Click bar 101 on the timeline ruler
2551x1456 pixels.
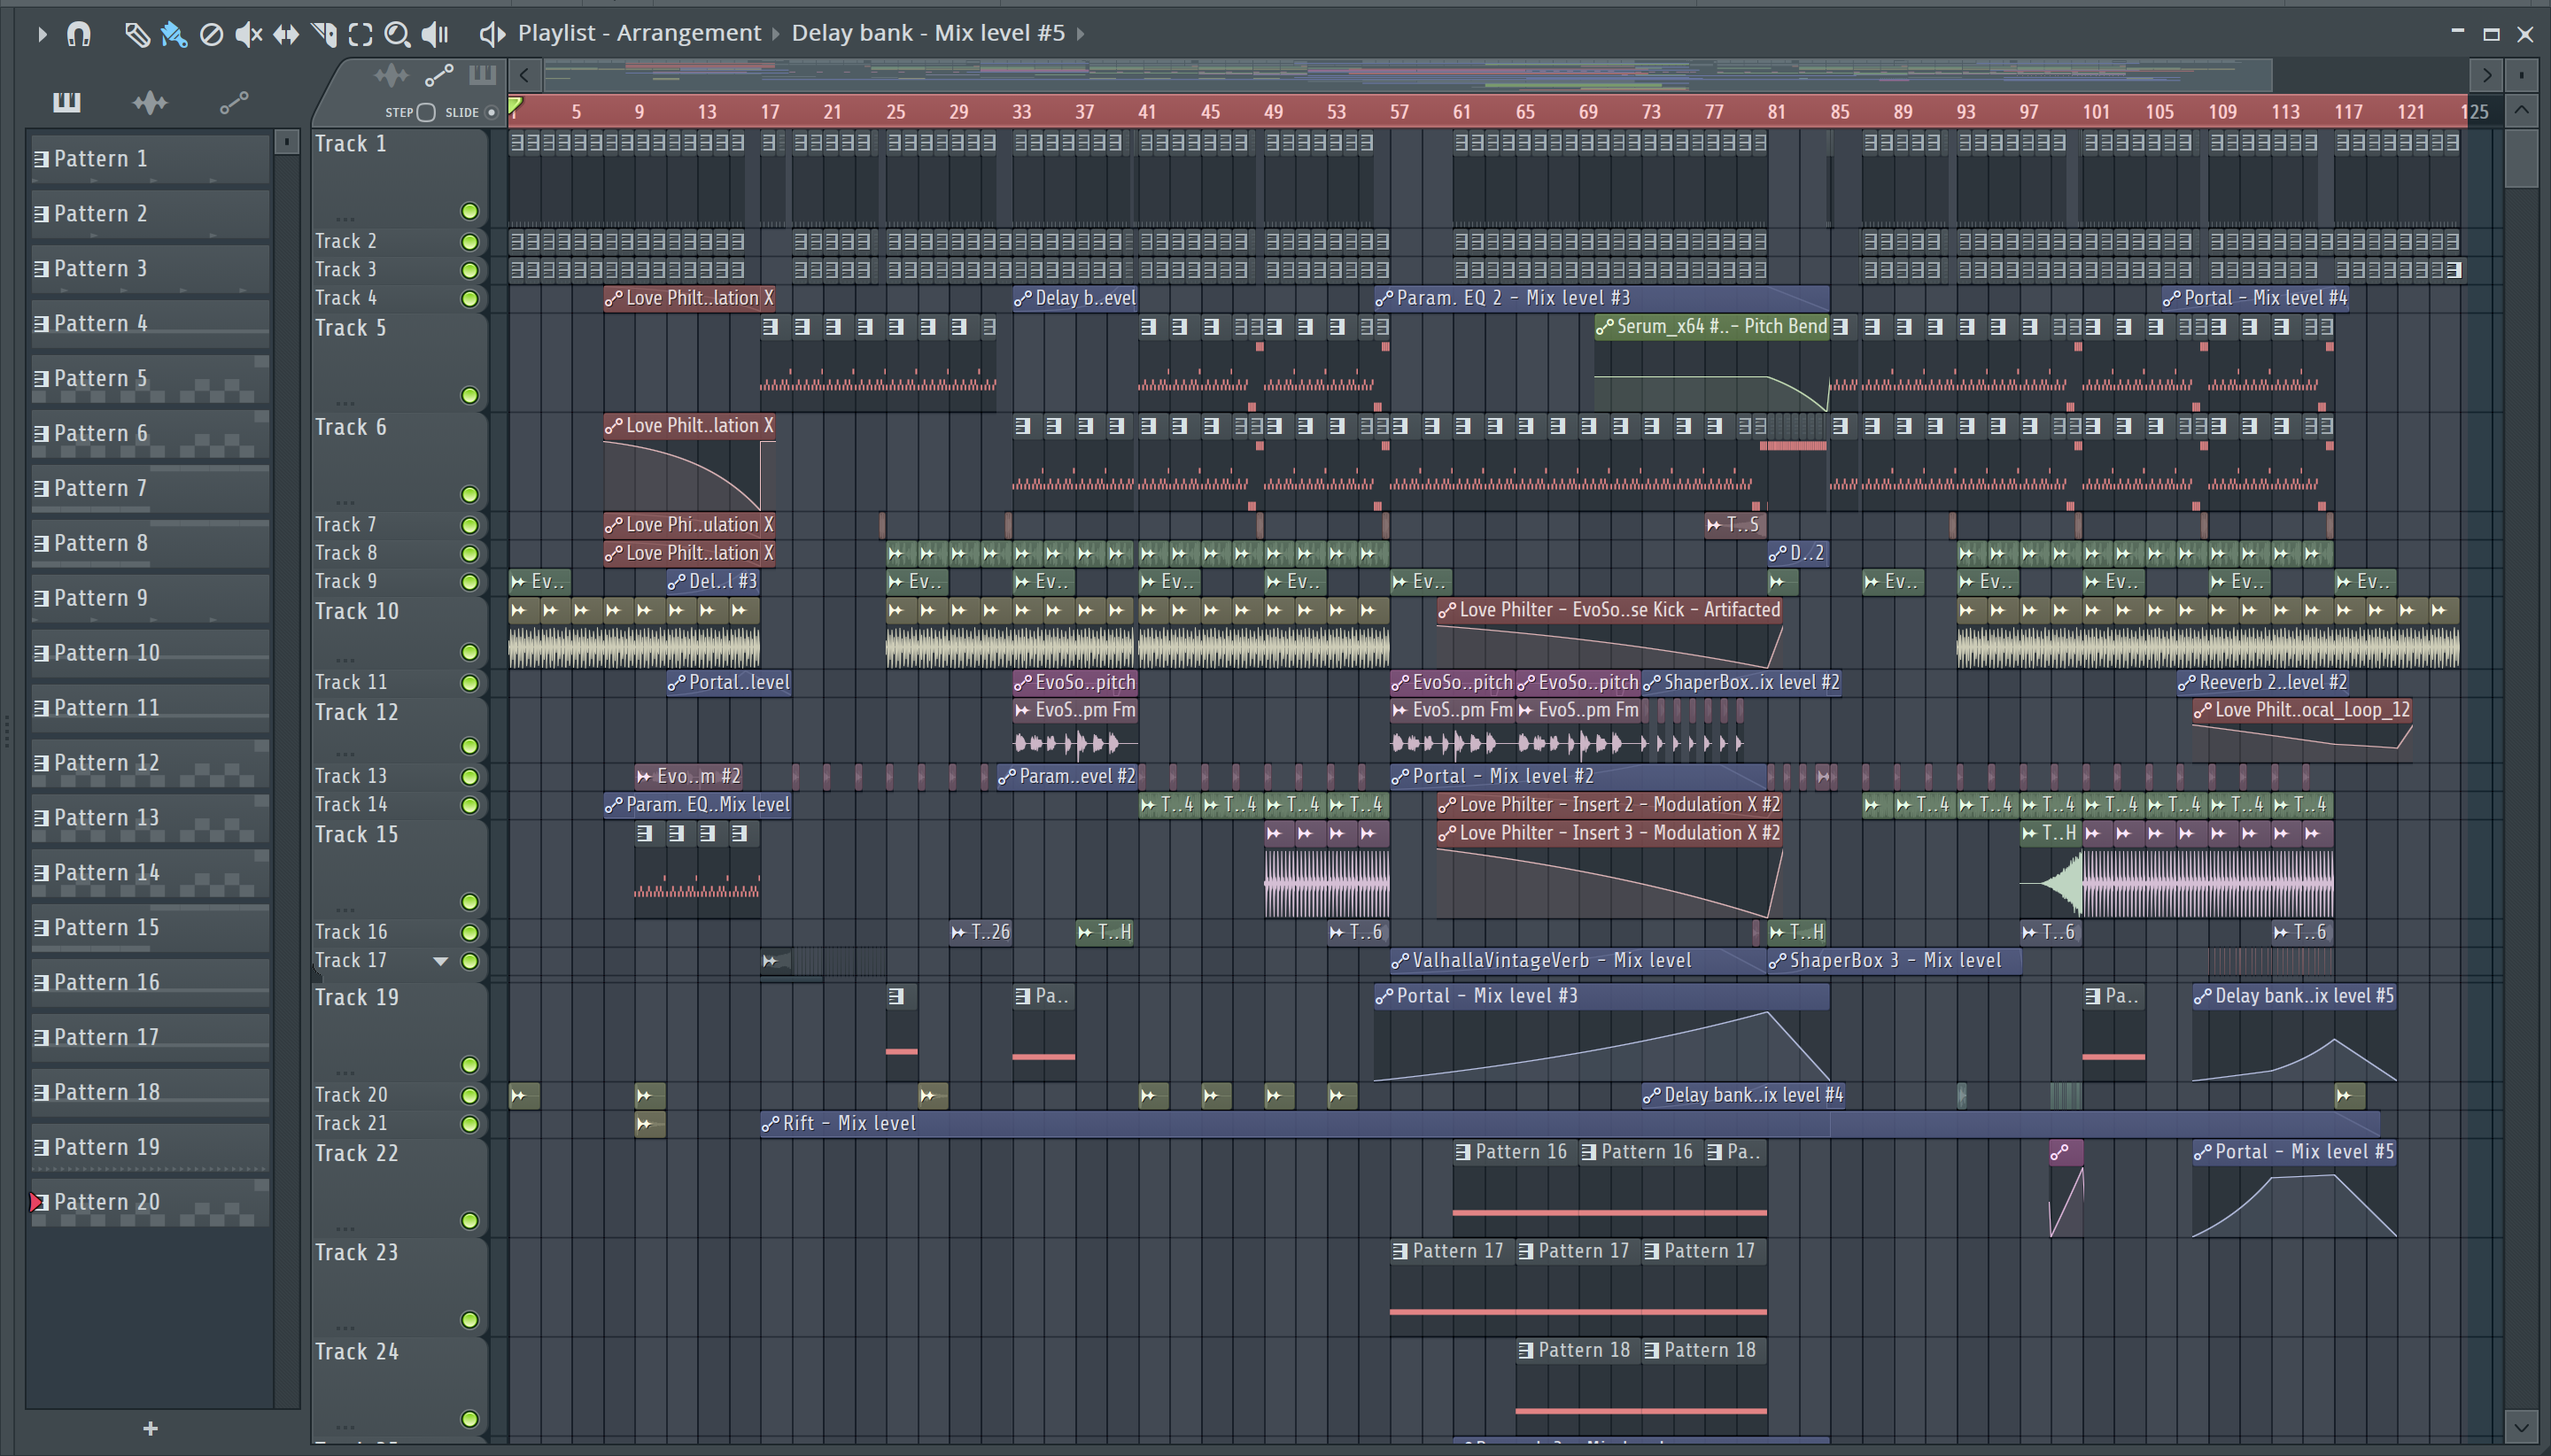pyautogui.click(x=2095, y=112)
